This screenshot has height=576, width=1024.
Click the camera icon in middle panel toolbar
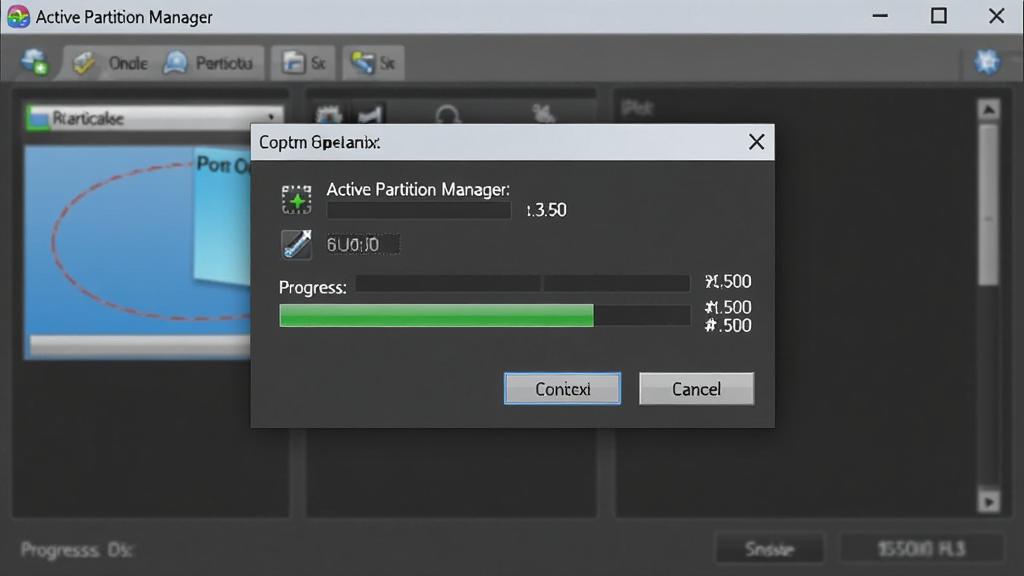(328, 116)
